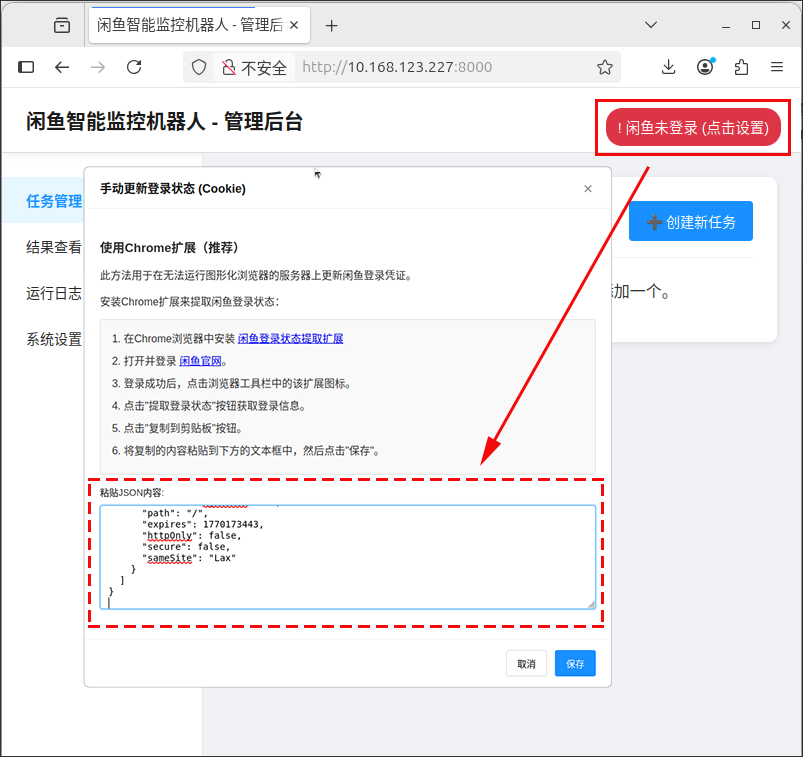Viewport: 803px width, 757px height.
Task: Open the sidebar panel toggle icon
Action: coord(26,67)
